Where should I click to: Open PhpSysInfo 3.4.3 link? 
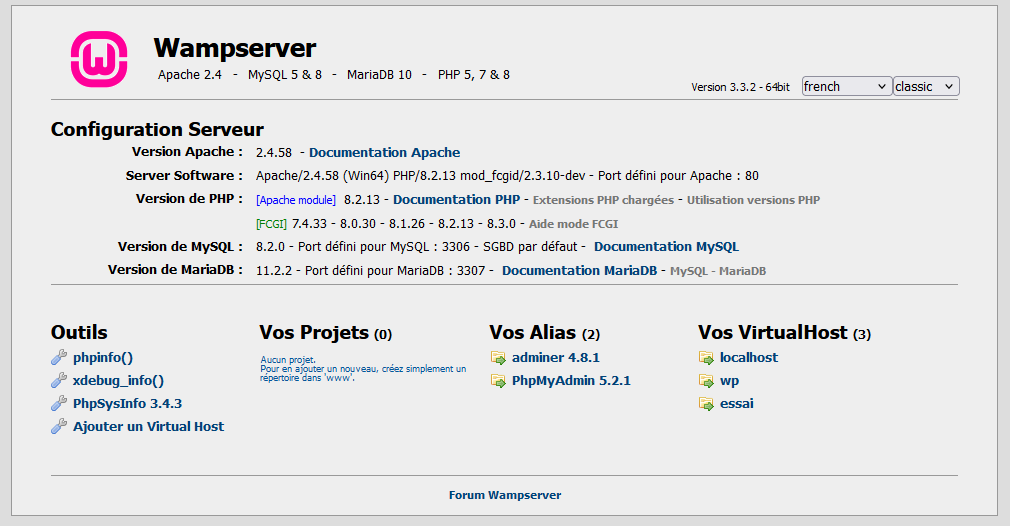[128, 404]
